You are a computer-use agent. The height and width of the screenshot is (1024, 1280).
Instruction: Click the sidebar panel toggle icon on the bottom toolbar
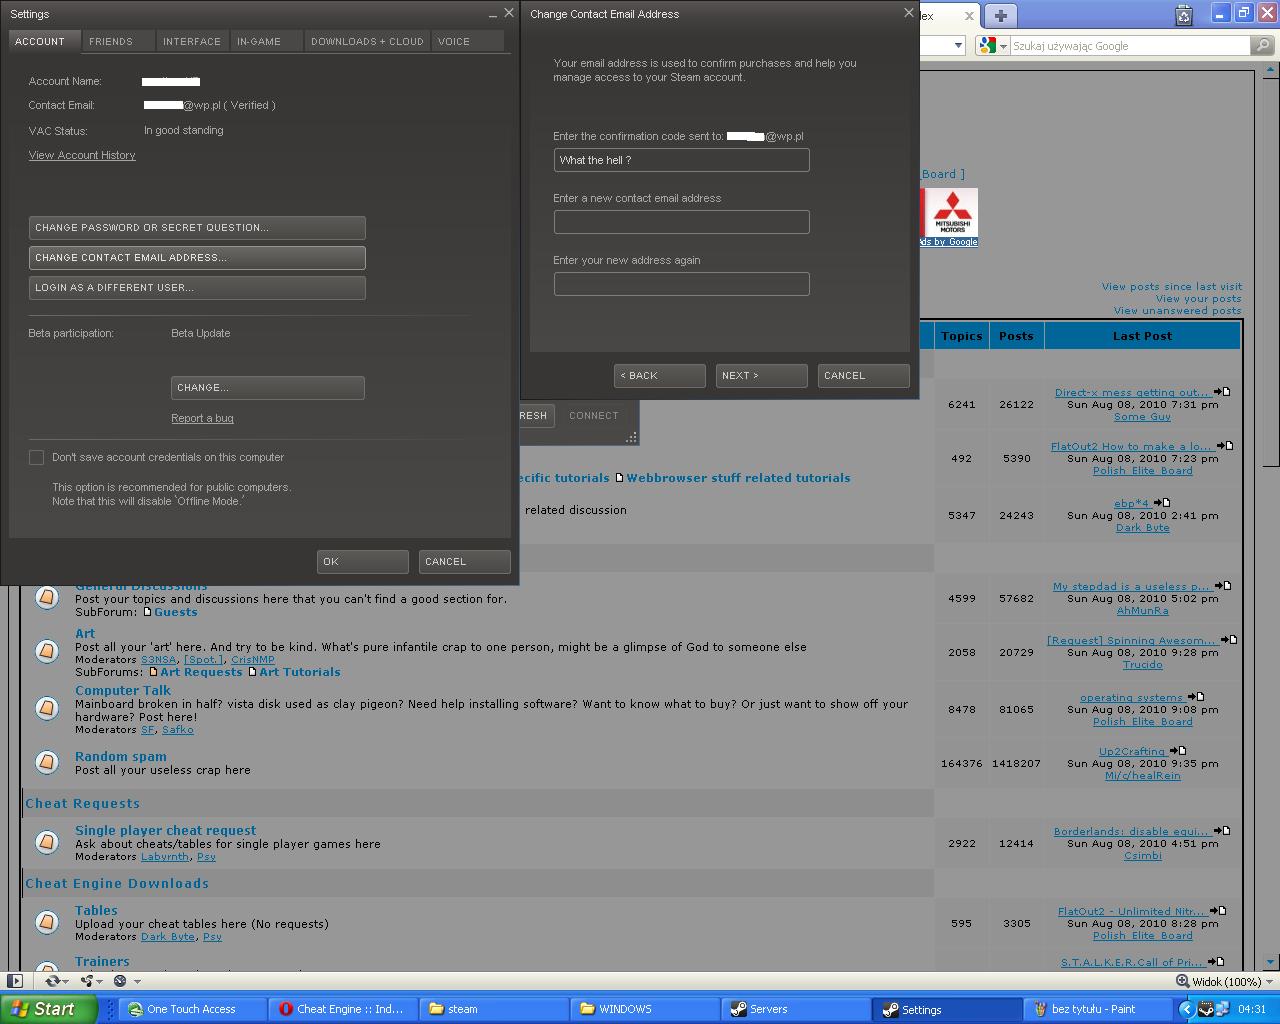click(15, 981)
